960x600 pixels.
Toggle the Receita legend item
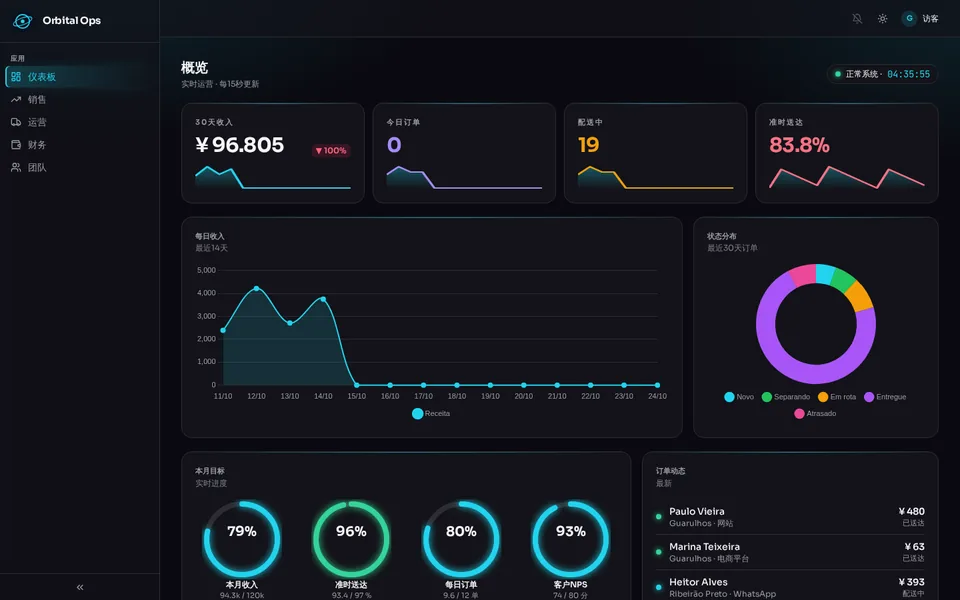pos(431,414)
